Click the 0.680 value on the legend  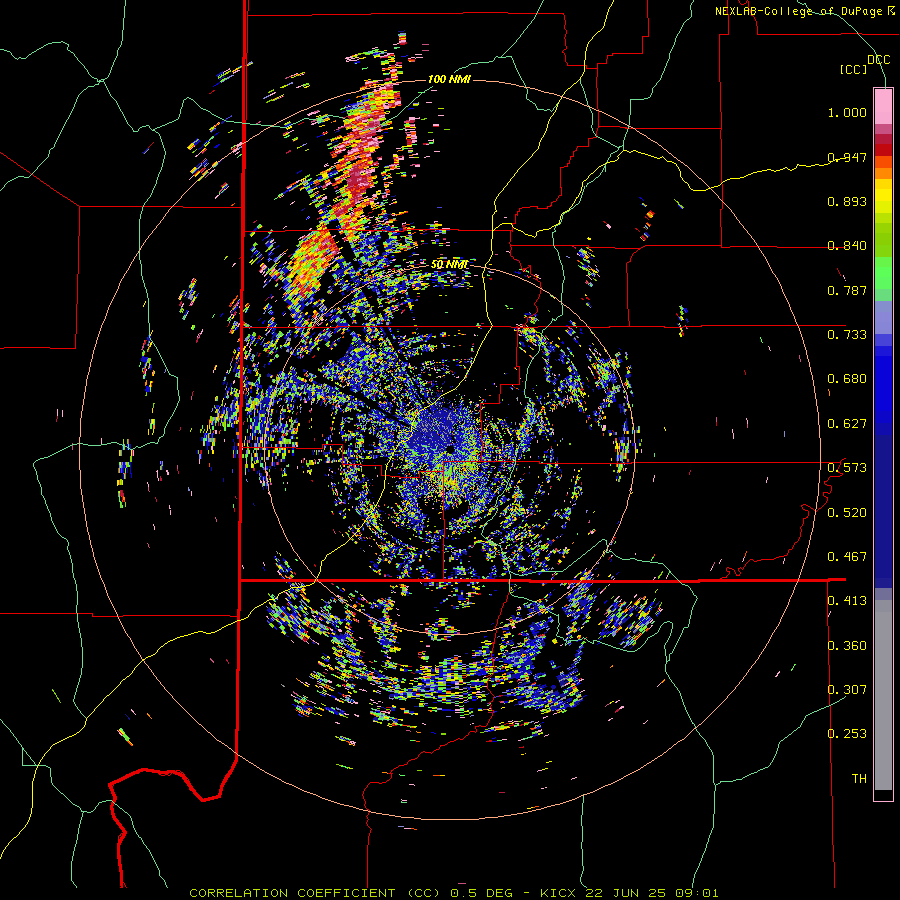pyautogui.click(x=847, y=379)
